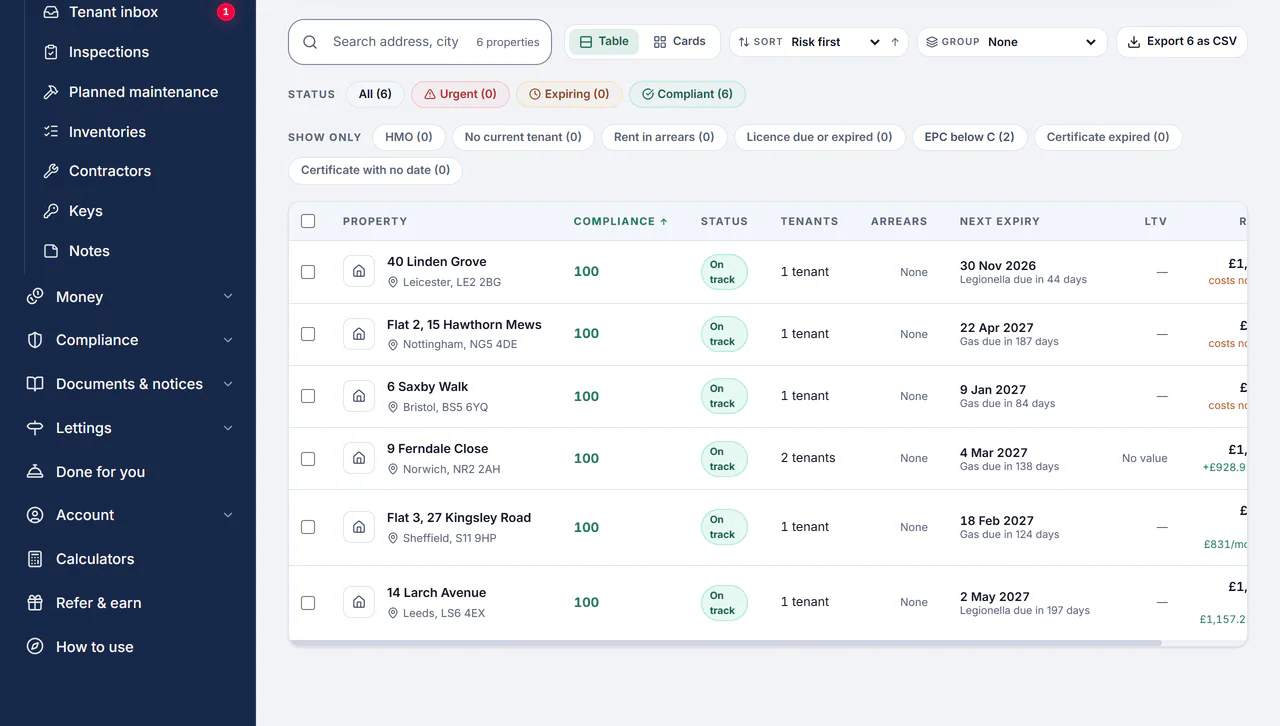Tick checkbox for Flat 2, 15 Hawthorn Mews
Image resolution: width=1280 pixels, height=726 pixels.
pyautogui.click(x=308, y=334)
